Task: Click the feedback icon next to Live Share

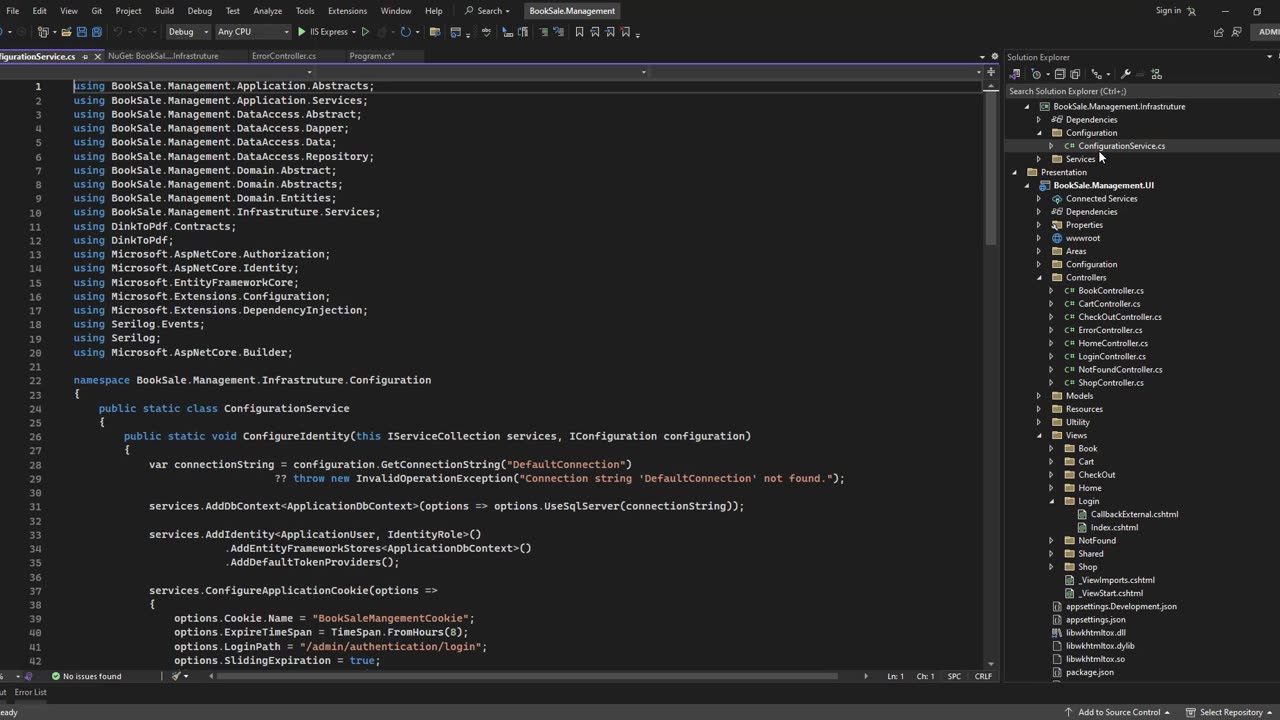Action: pos(1238,32)
